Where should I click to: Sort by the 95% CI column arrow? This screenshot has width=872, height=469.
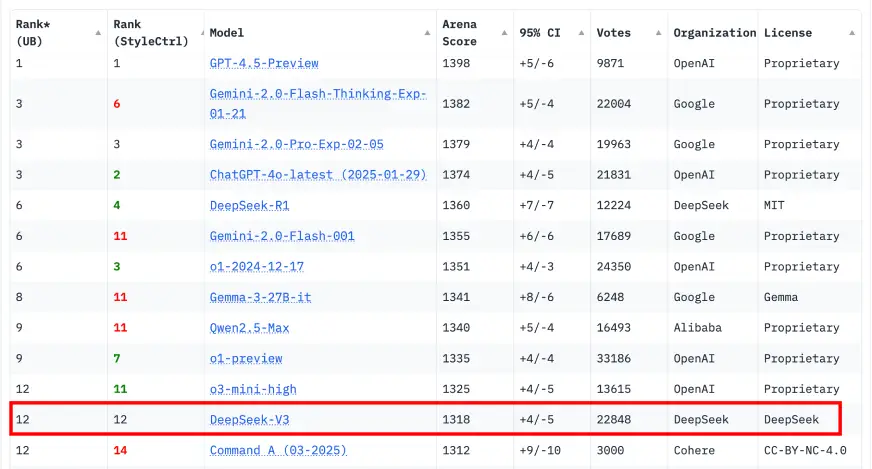pyautogui.click(x=581, y=33)
